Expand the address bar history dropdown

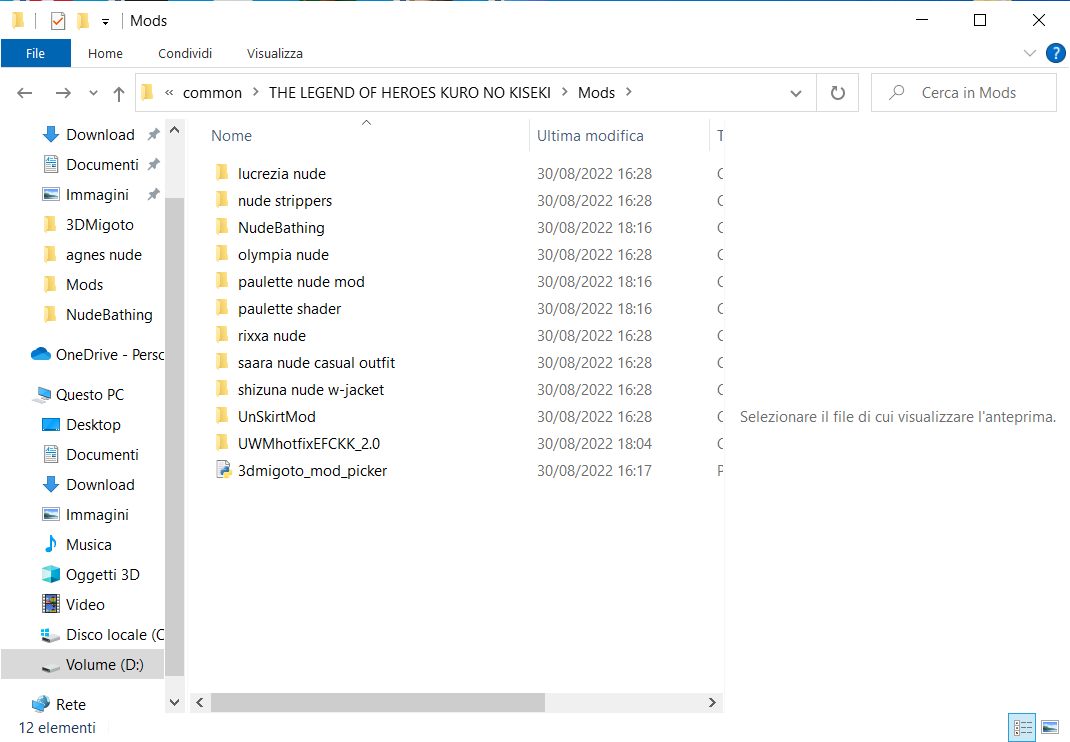796,94
